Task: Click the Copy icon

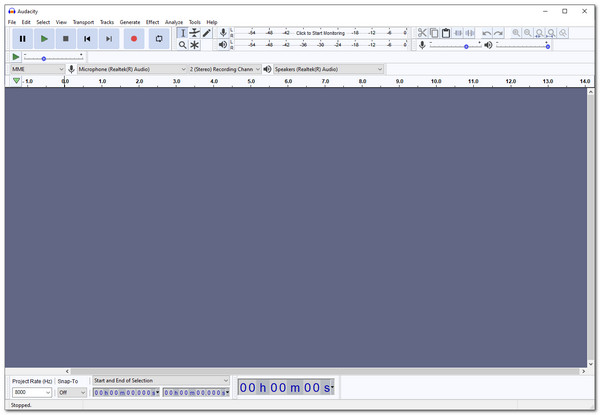Action: (x=434, y=33)
